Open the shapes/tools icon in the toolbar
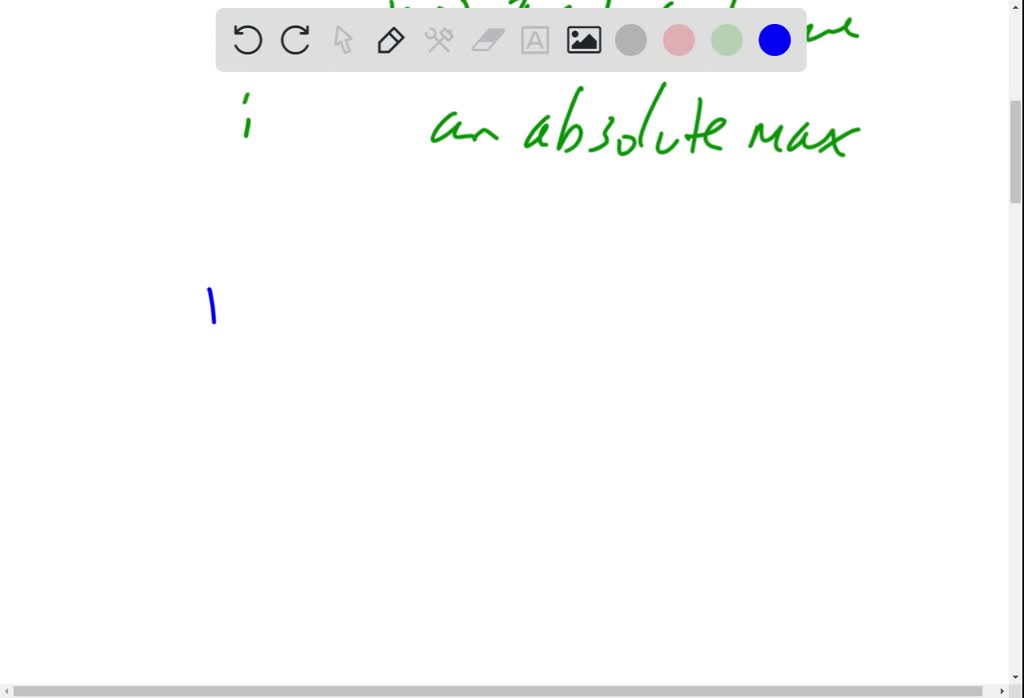Viewport: 1024px width, 698px height. (x=438, y=40)
